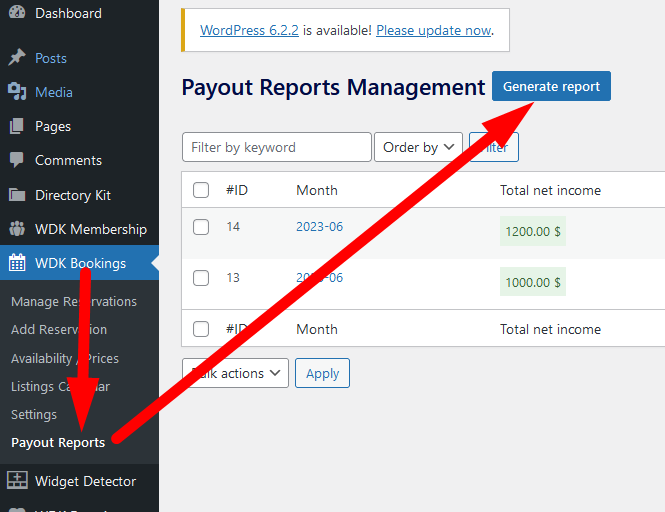Toggle select-all checkbox in table header

point(201,190)
